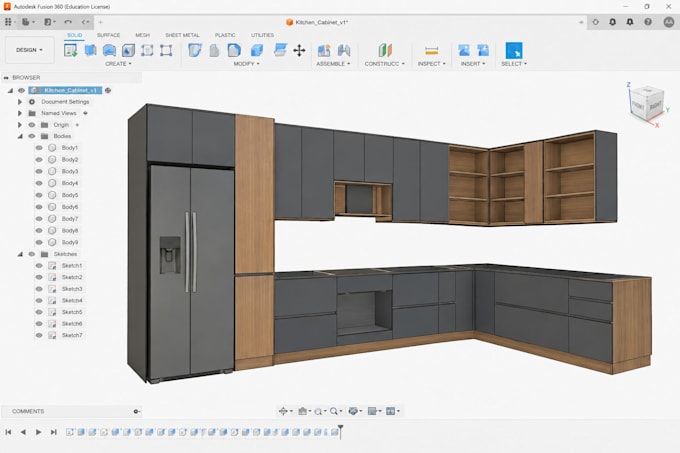Click the Offset Plane construct icon
Image resolution: width=680 pixels, height=453 pixels.
click(x=385, y=50)
